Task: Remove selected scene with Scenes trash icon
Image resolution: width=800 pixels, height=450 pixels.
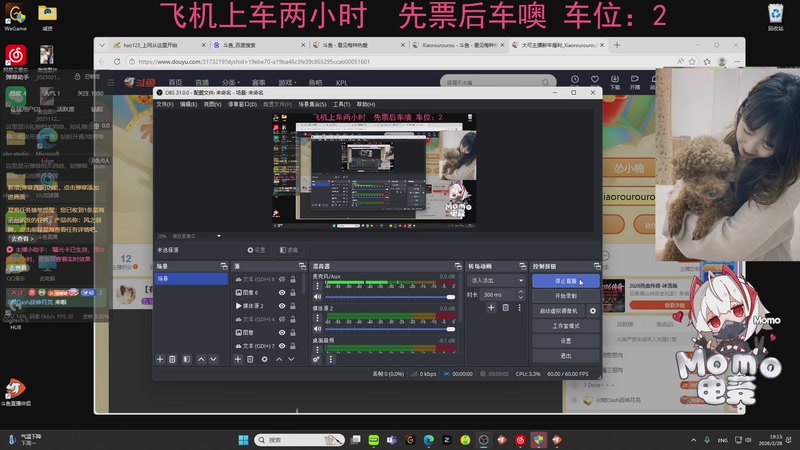Action: click(x=172, y=359)
